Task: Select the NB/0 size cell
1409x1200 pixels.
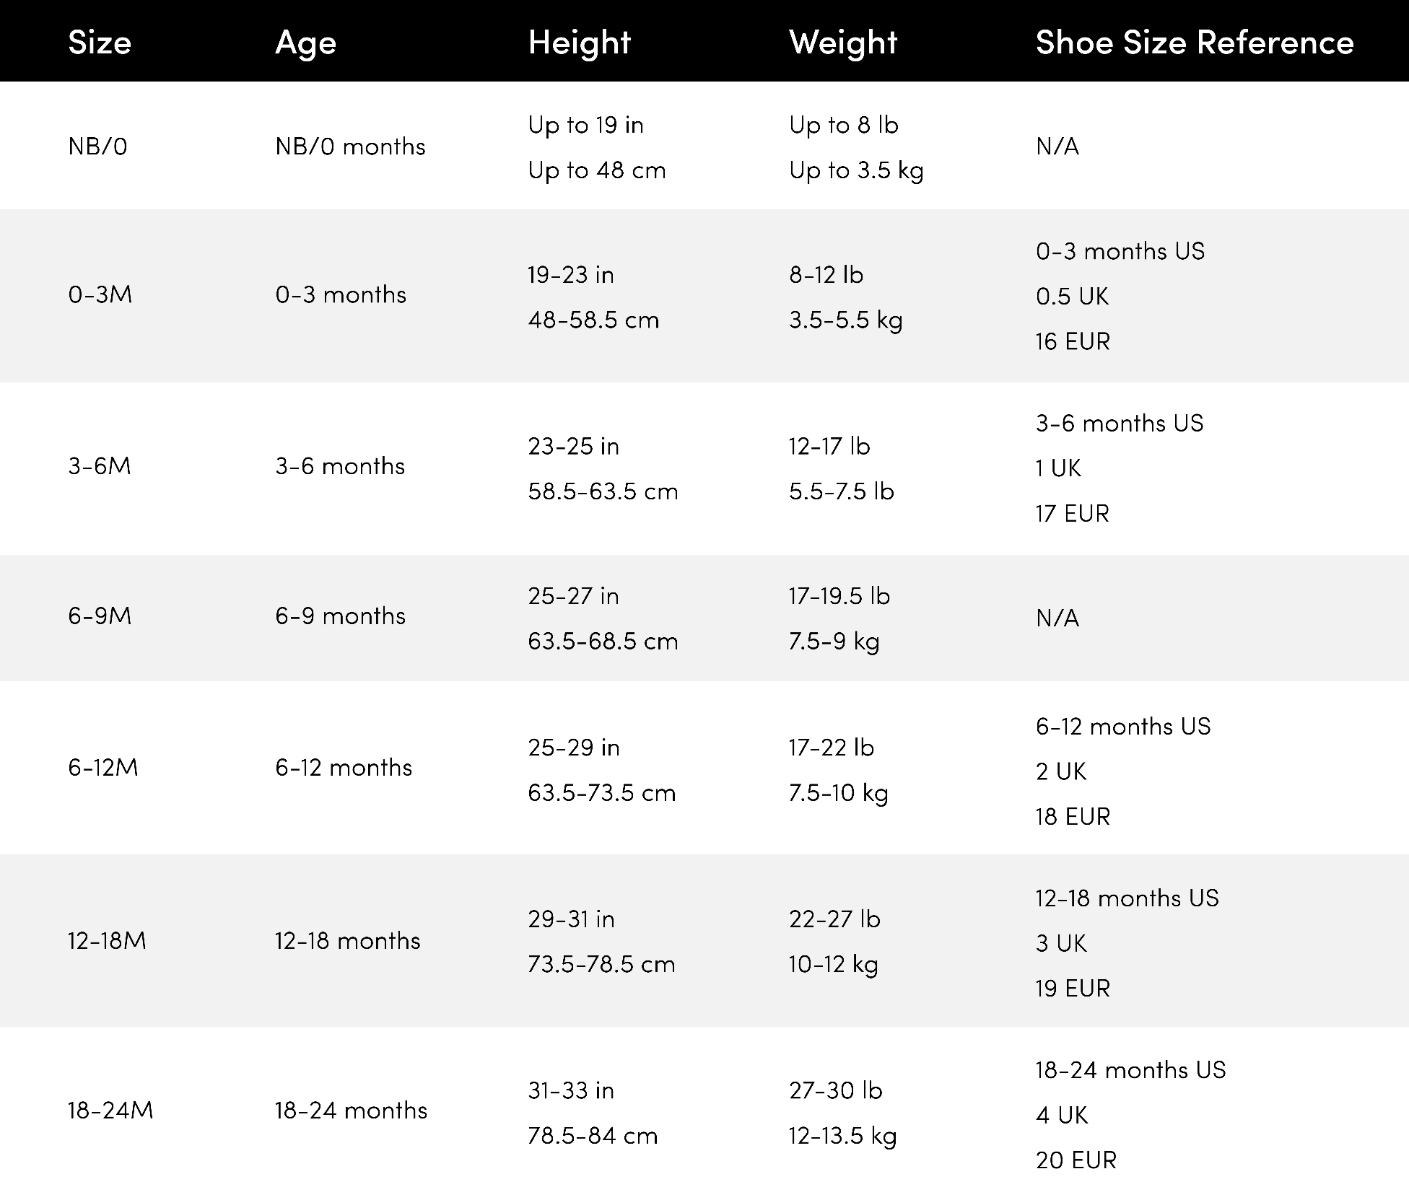Action: point(98,146)
